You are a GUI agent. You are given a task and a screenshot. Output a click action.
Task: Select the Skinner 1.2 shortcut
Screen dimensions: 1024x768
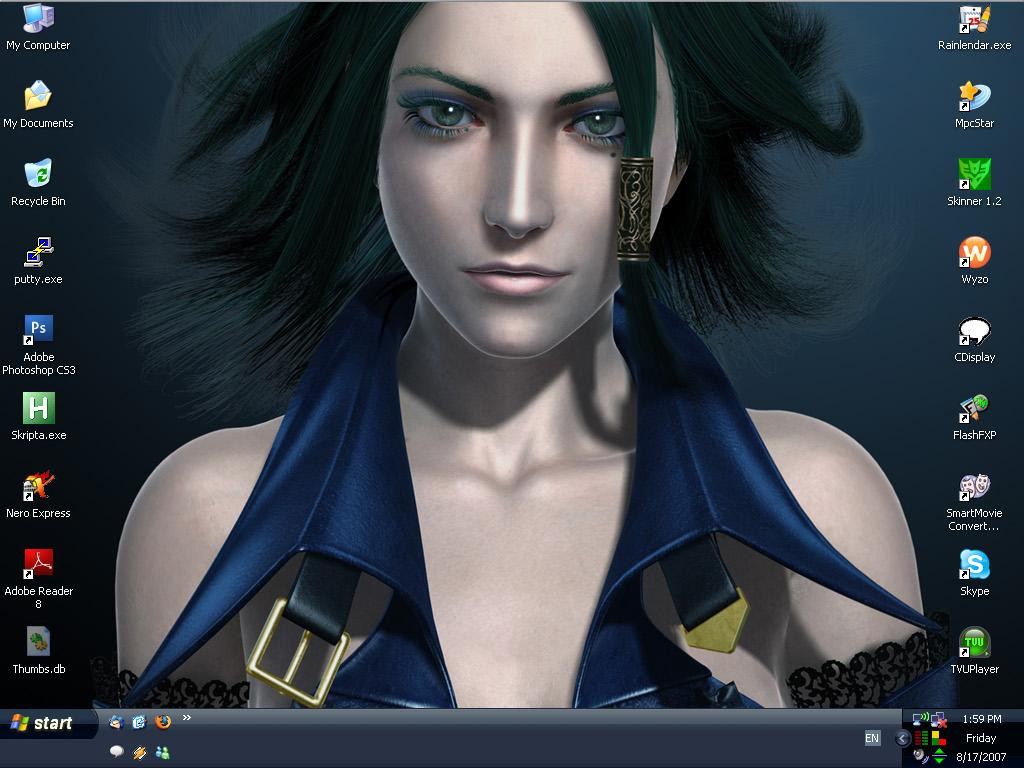point(974,183)
